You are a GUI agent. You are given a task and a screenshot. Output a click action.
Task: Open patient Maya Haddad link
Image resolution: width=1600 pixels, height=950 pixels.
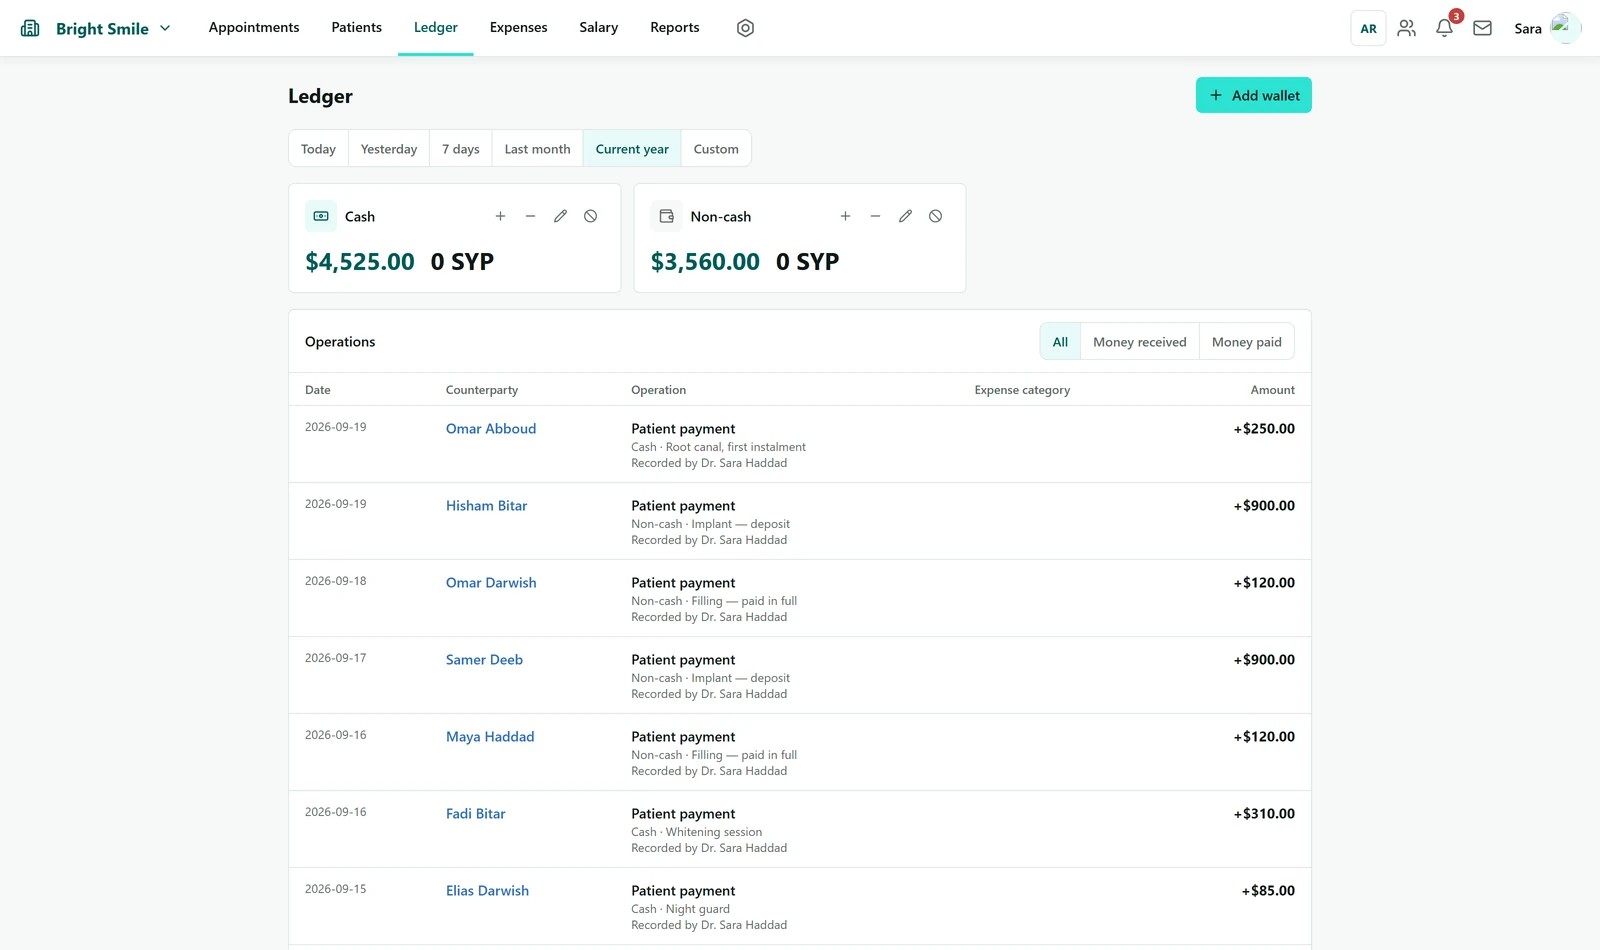[490, 737]
